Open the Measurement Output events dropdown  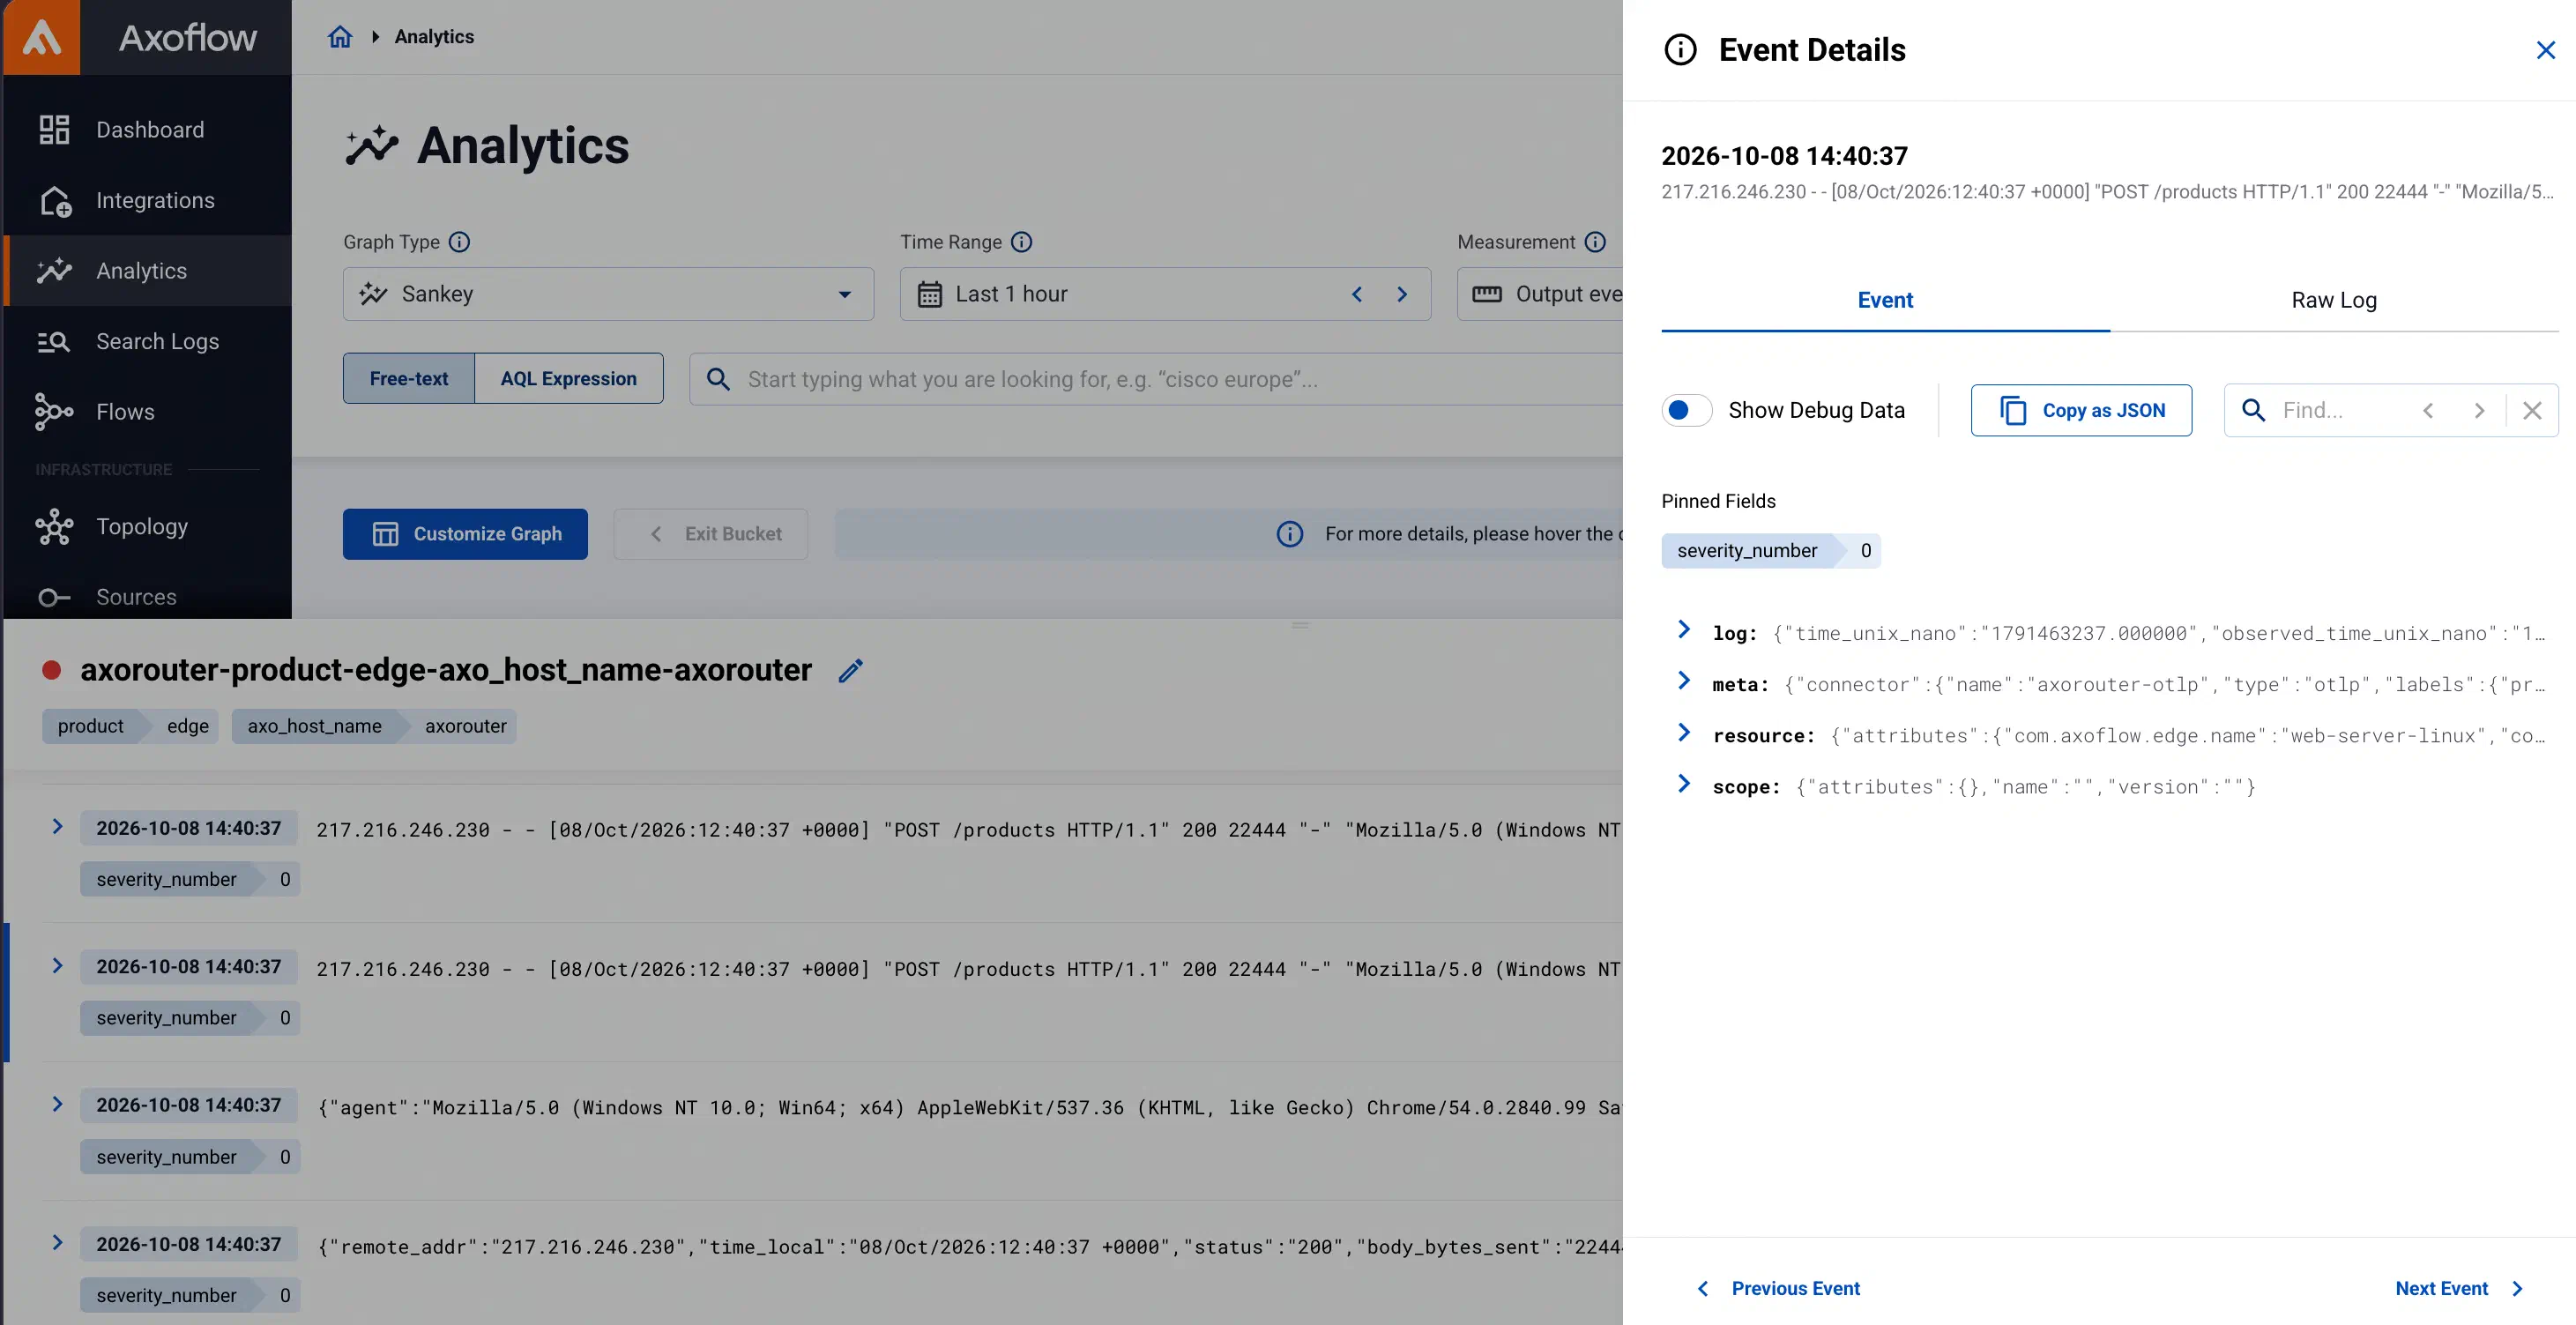1540,294
